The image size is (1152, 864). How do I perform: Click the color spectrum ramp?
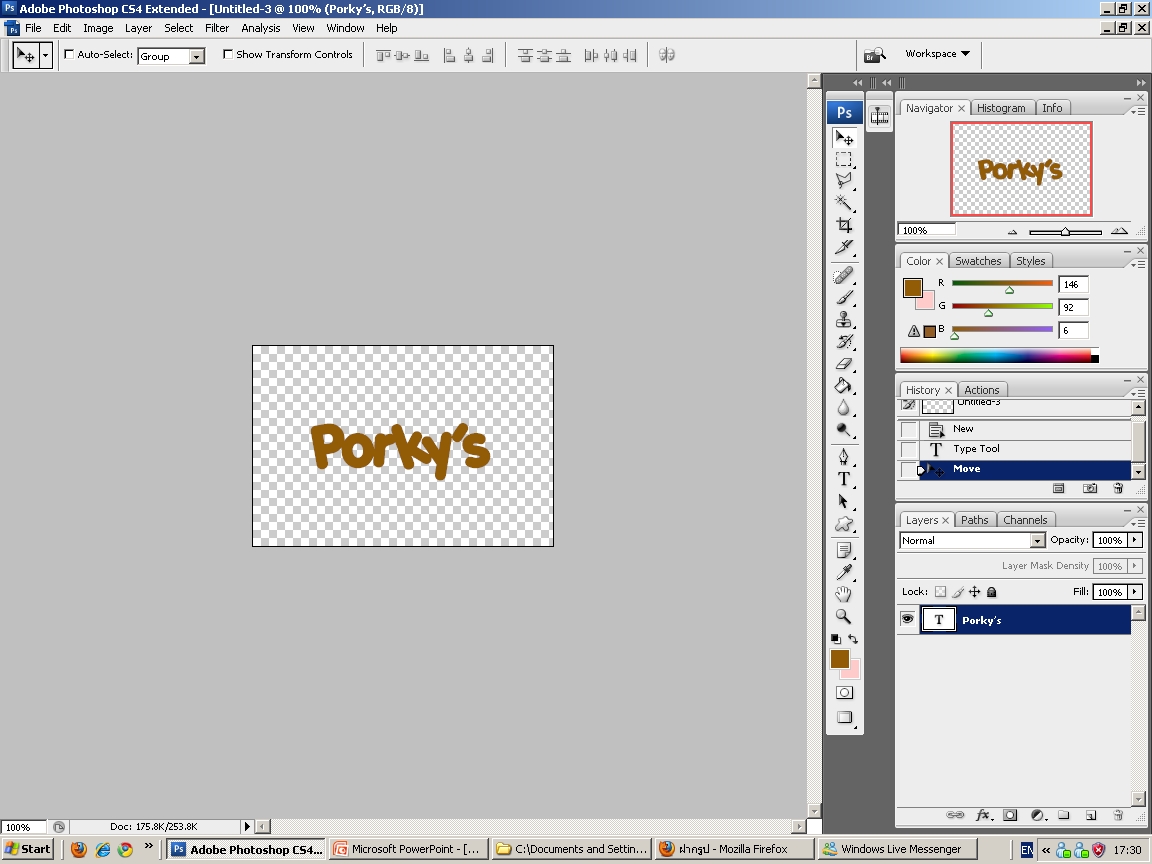pyautogui.click(x=999, y=356)
